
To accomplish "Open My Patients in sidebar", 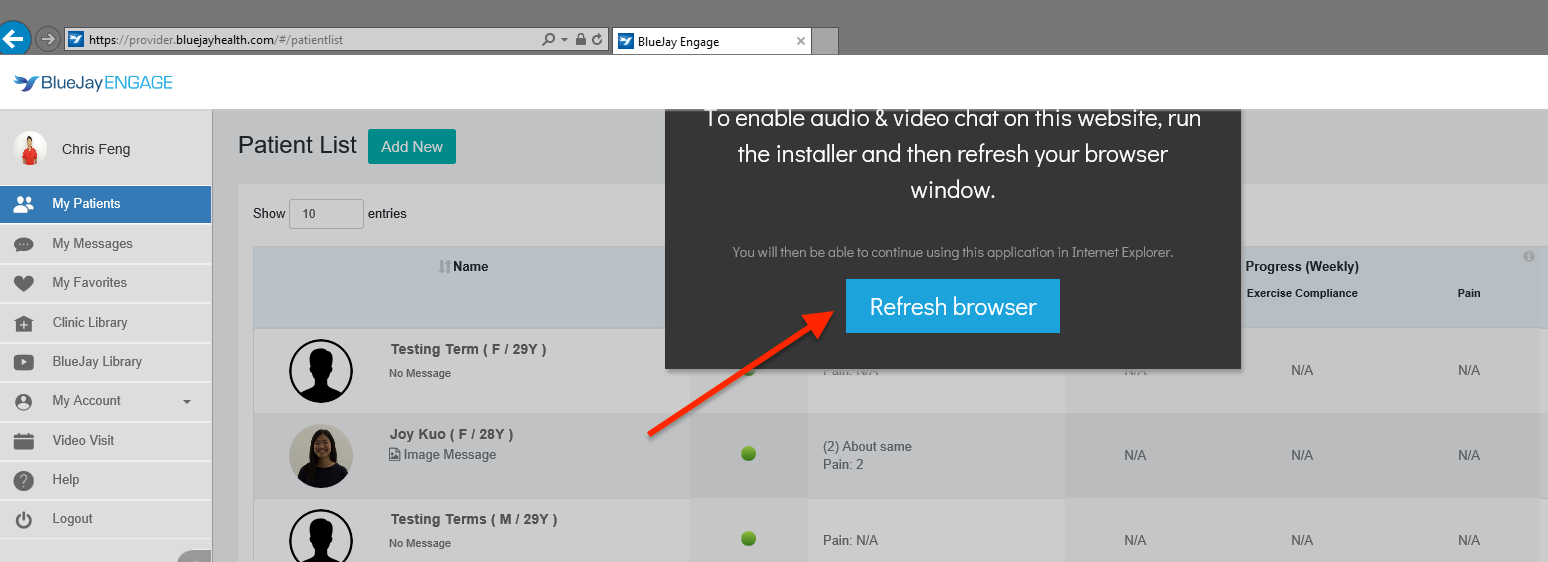I will pyautogui.click(x=105, y=204).
